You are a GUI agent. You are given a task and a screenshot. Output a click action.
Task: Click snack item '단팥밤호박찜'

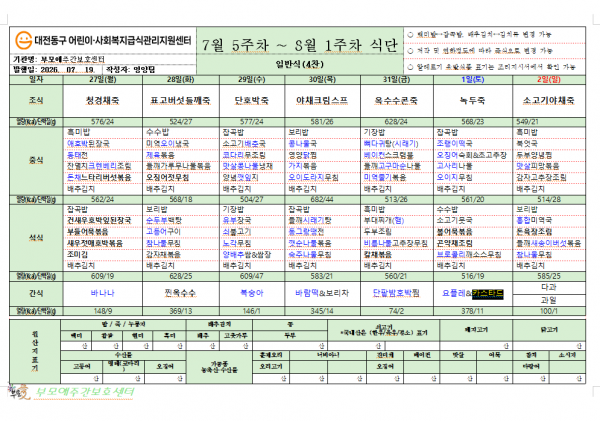[x=396, y=293]
